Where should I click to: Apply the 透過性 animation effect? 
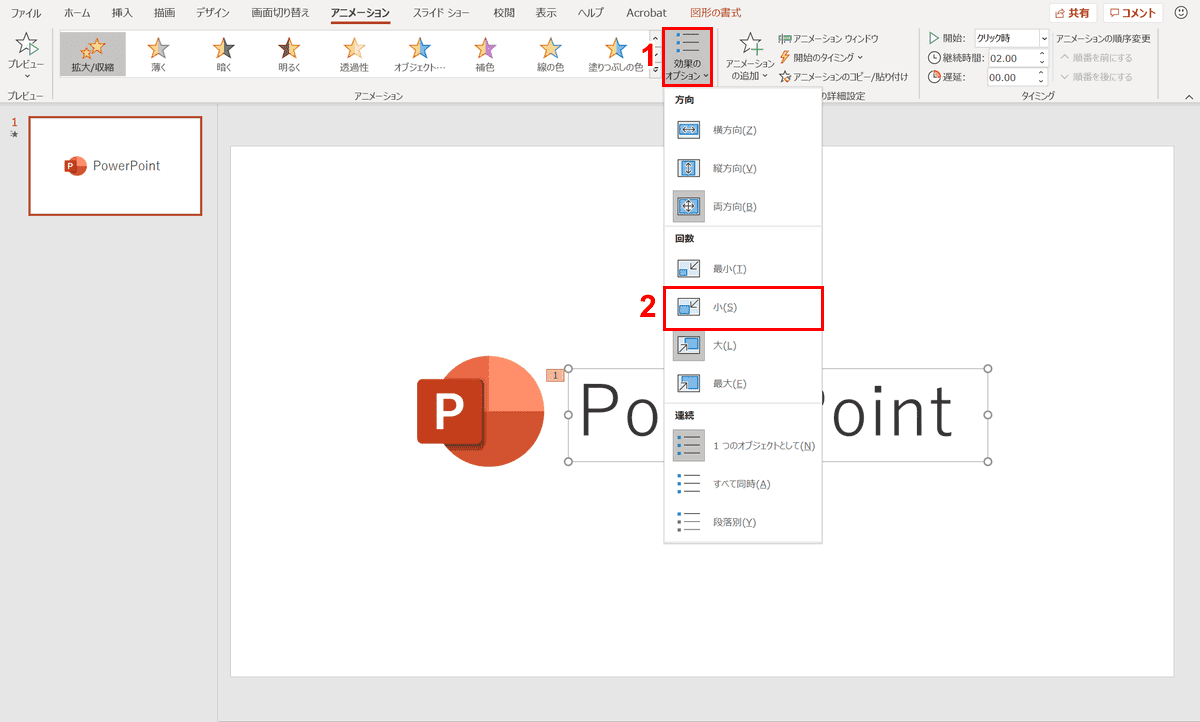click(x=354, y=55)
